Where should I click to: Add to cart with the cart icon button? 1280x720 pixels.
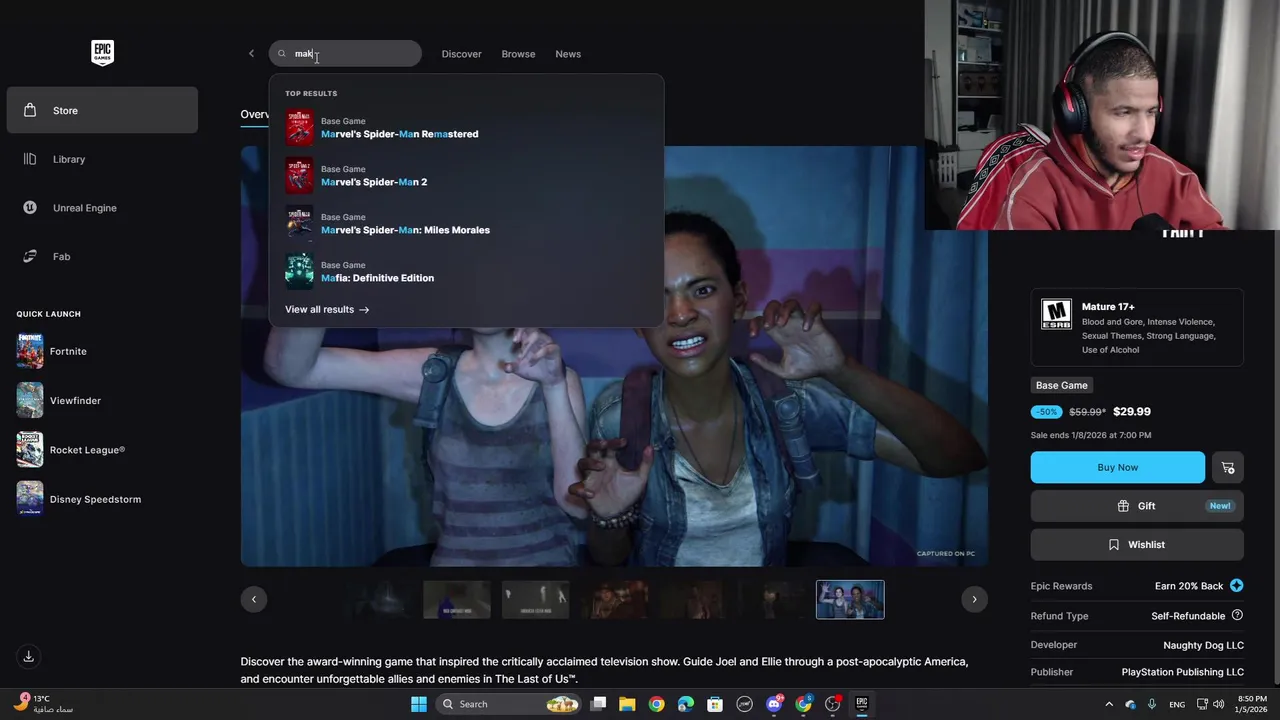pos(1228,467)
